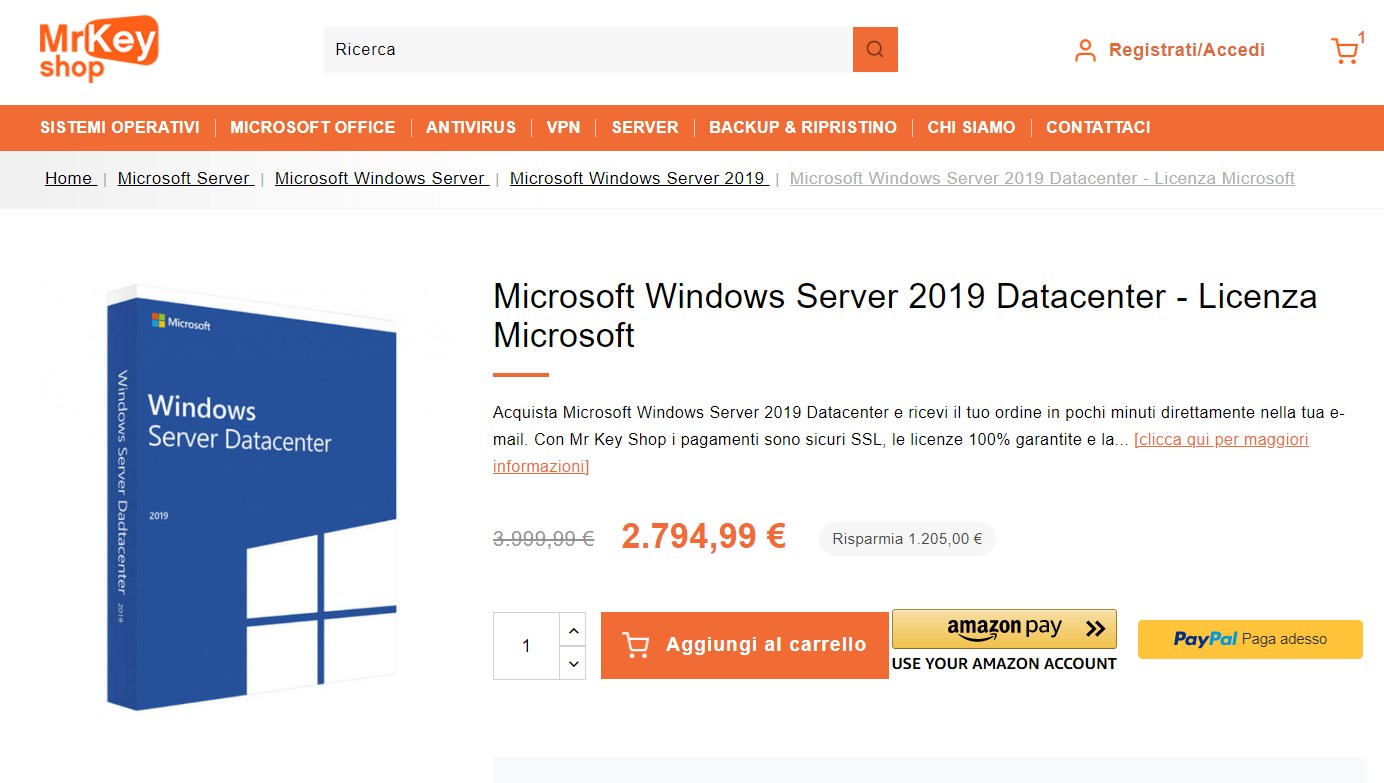
Task: Navigate to the Microsoft Windows Server breadcrumb
Action: click(381, 178)
